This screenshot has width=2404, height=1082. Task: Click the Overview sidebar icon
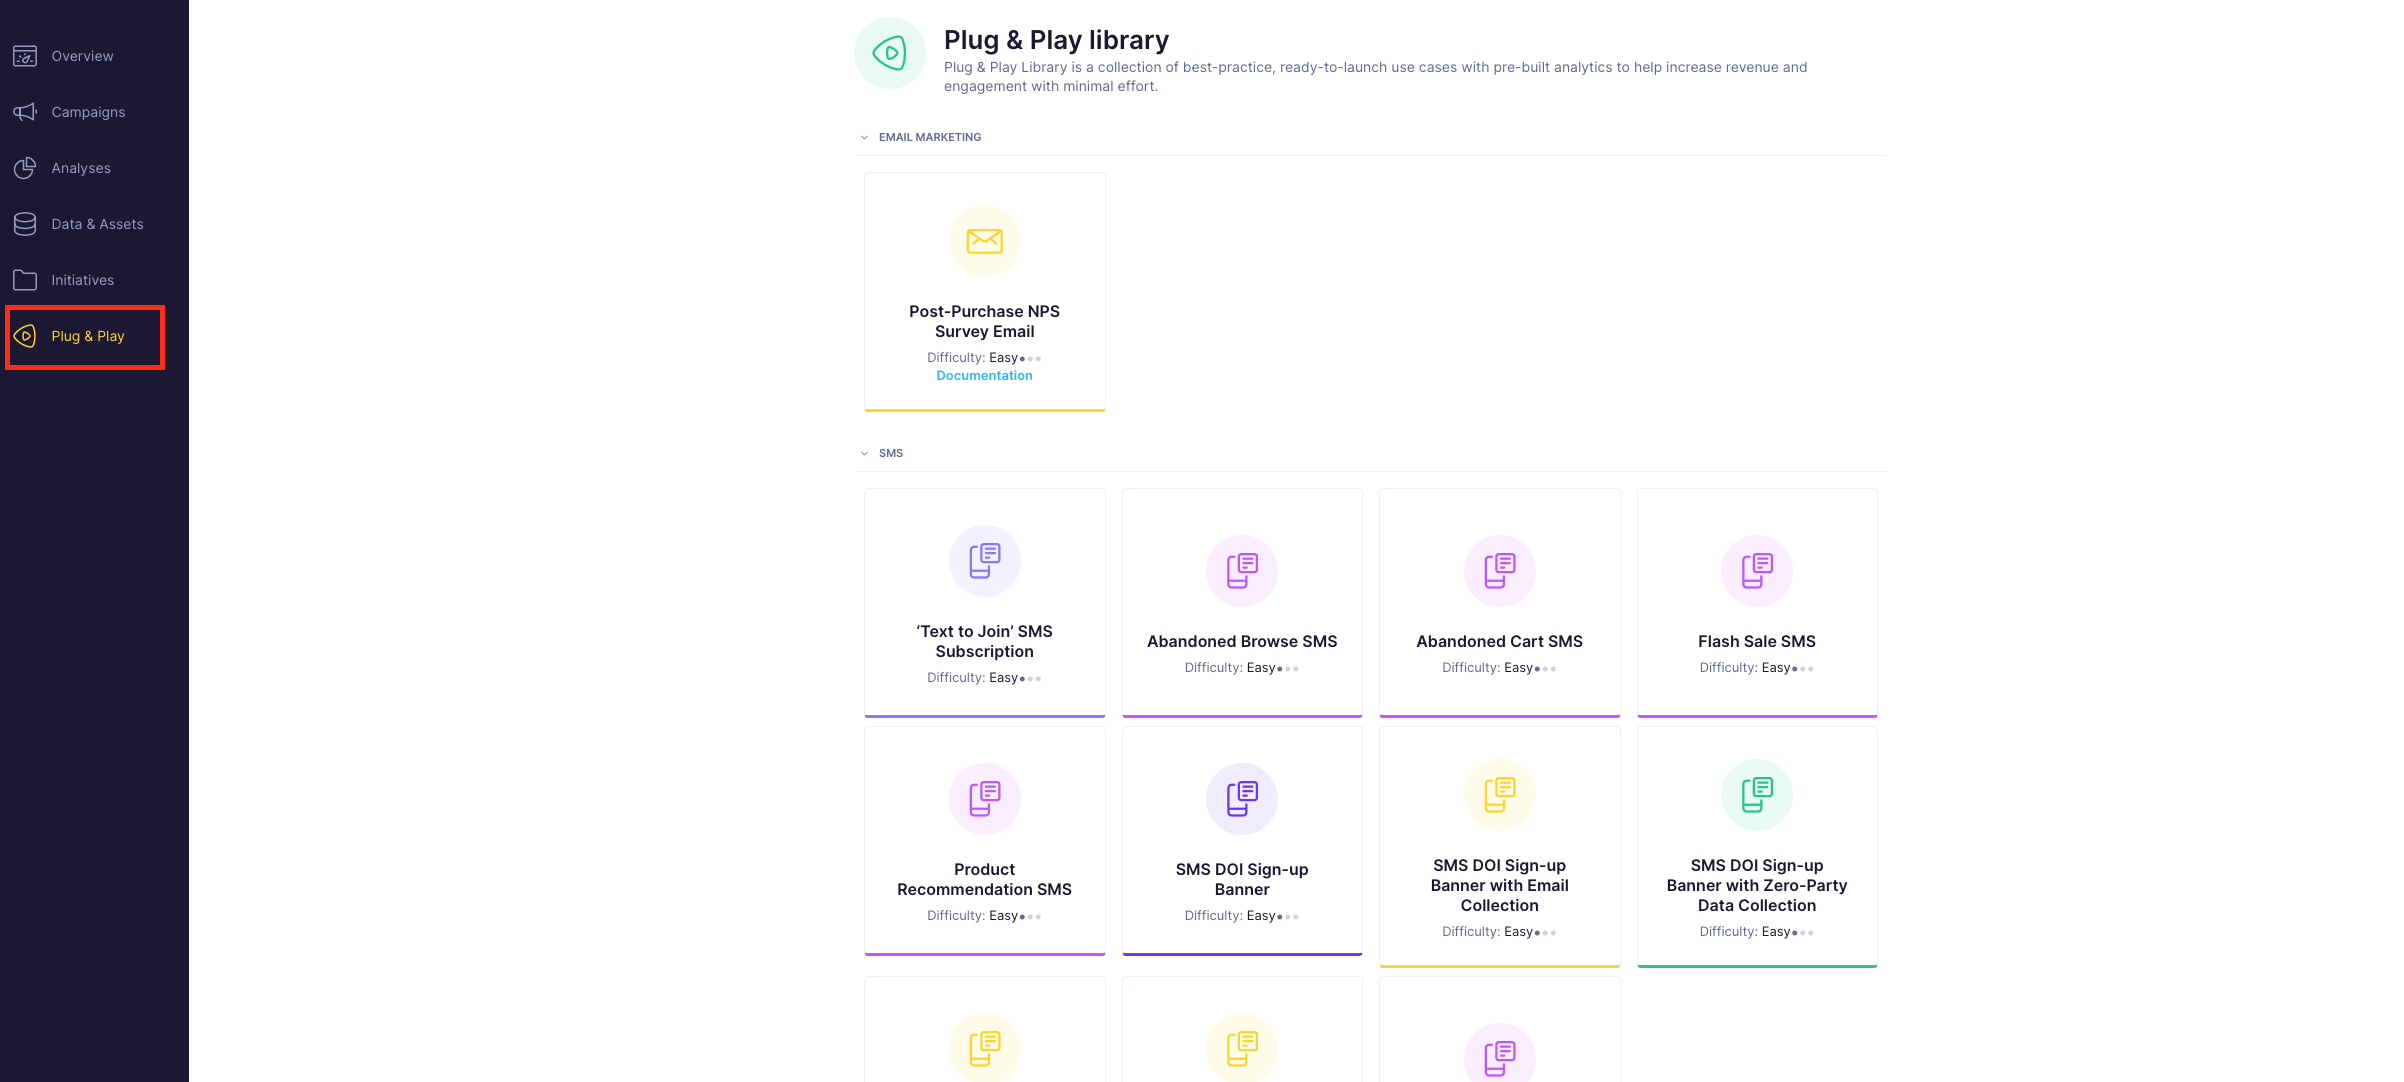(25, 56)
